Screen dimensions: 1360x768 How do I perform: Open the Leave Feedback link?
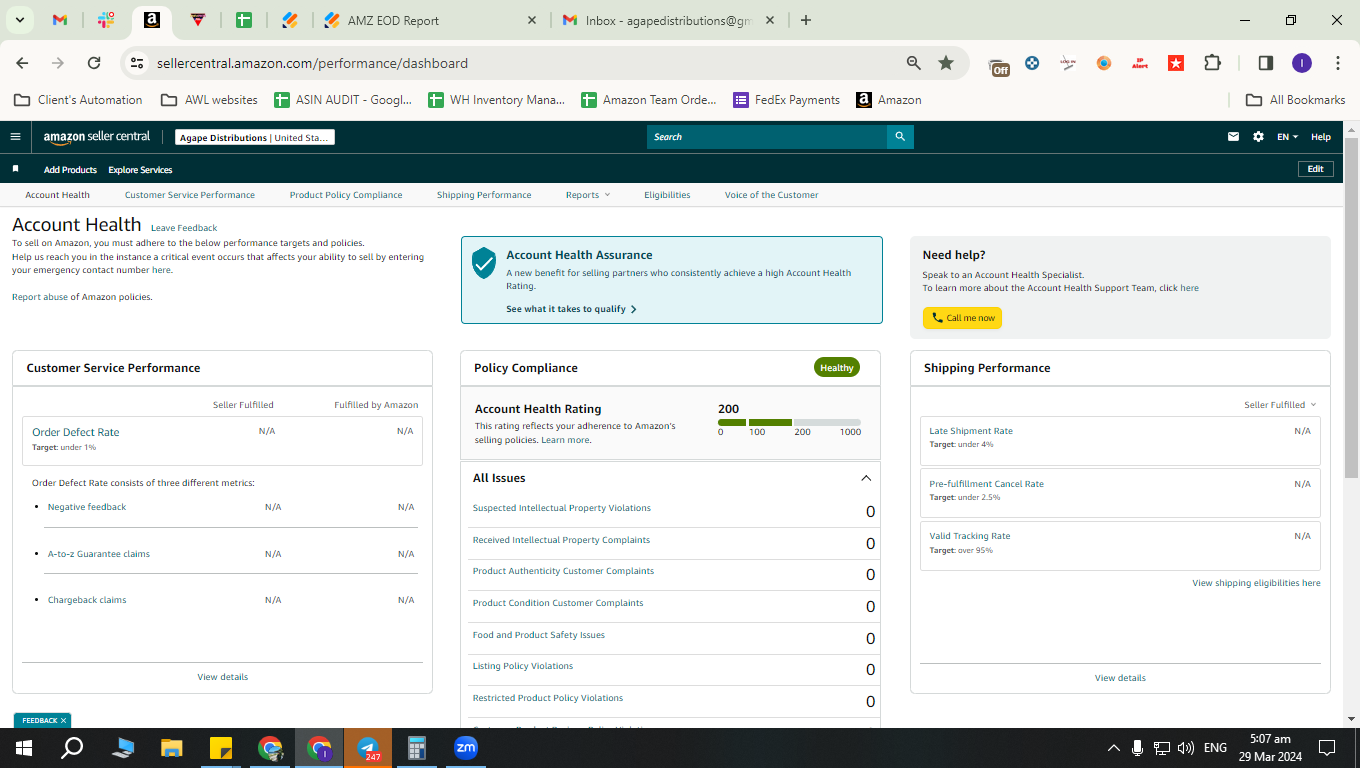coord(184,228)
